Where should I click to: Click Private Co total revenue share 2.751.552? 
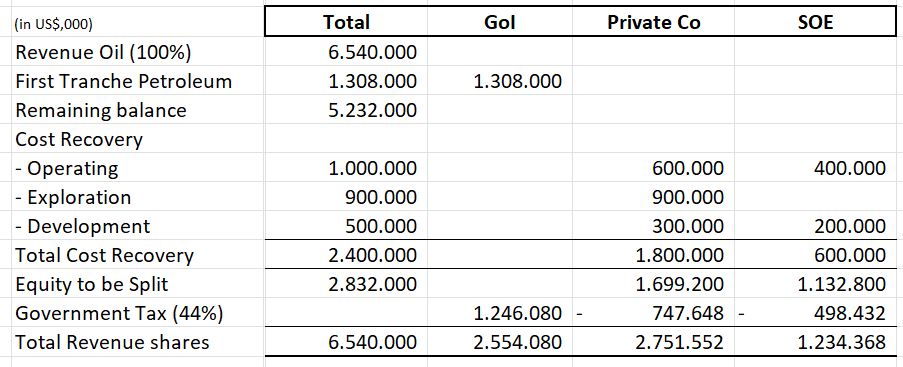(x=653, y=342)
